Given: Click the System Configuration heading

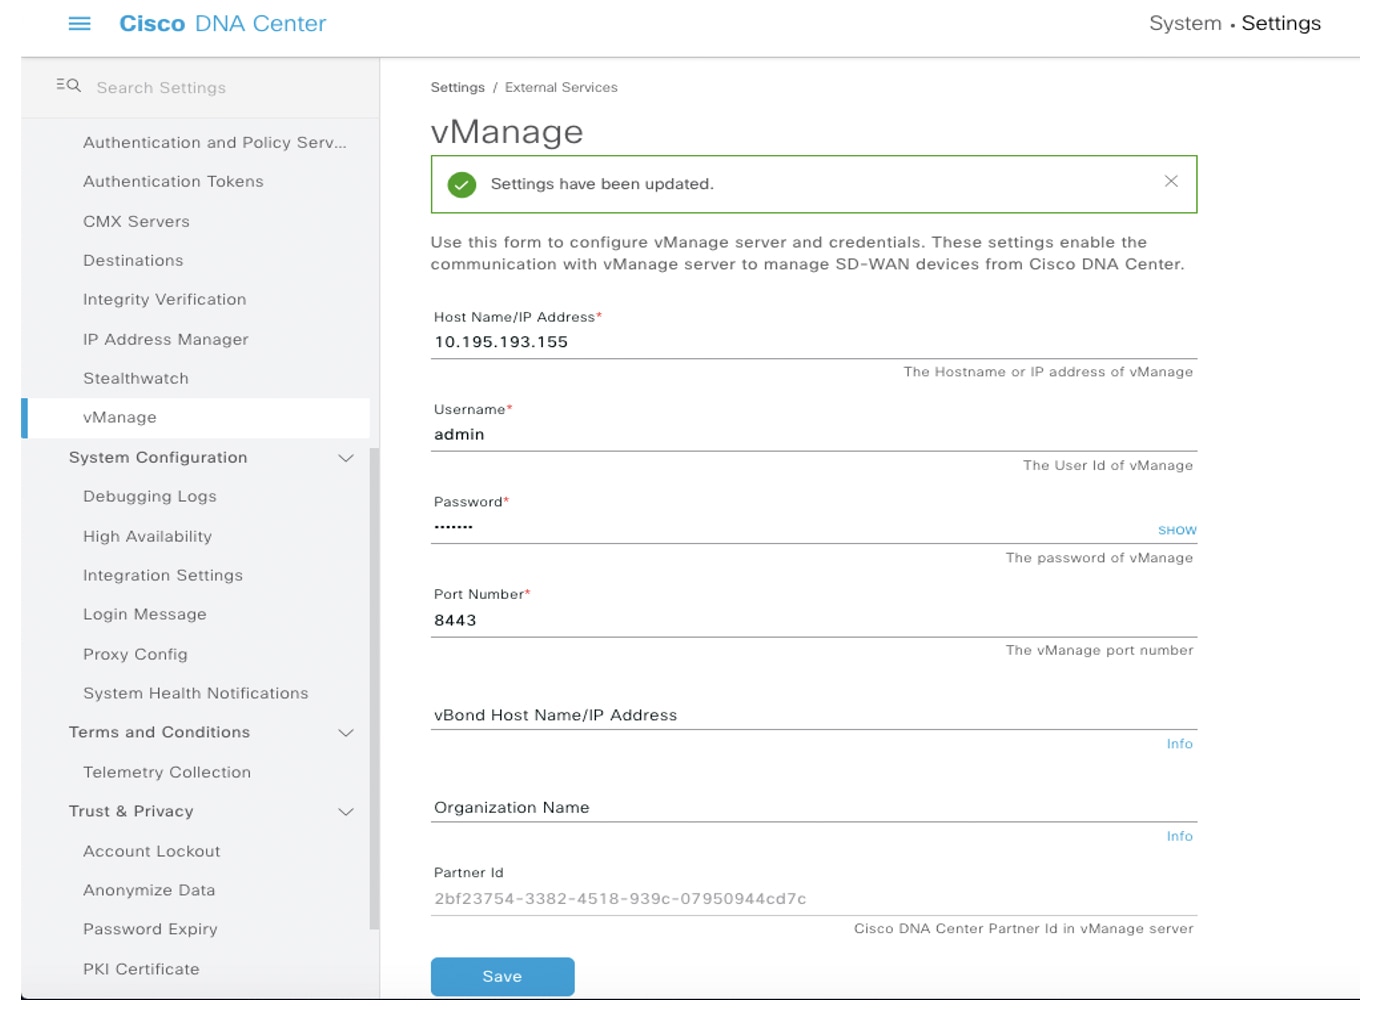Looking at the screenshot, I should [157, 457].
